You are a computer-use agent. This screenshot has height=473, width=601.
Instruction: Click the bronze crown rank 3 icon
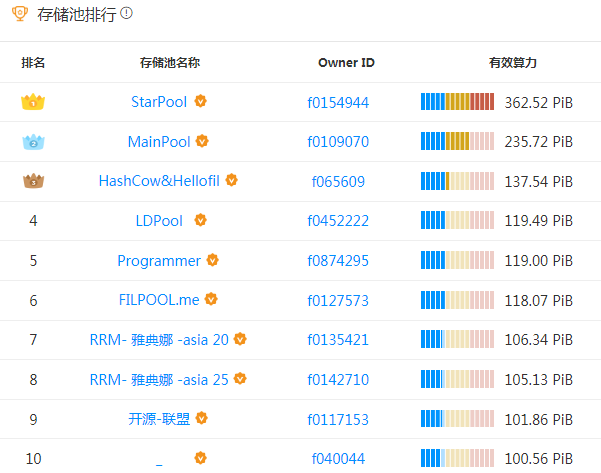click(33, 181)
